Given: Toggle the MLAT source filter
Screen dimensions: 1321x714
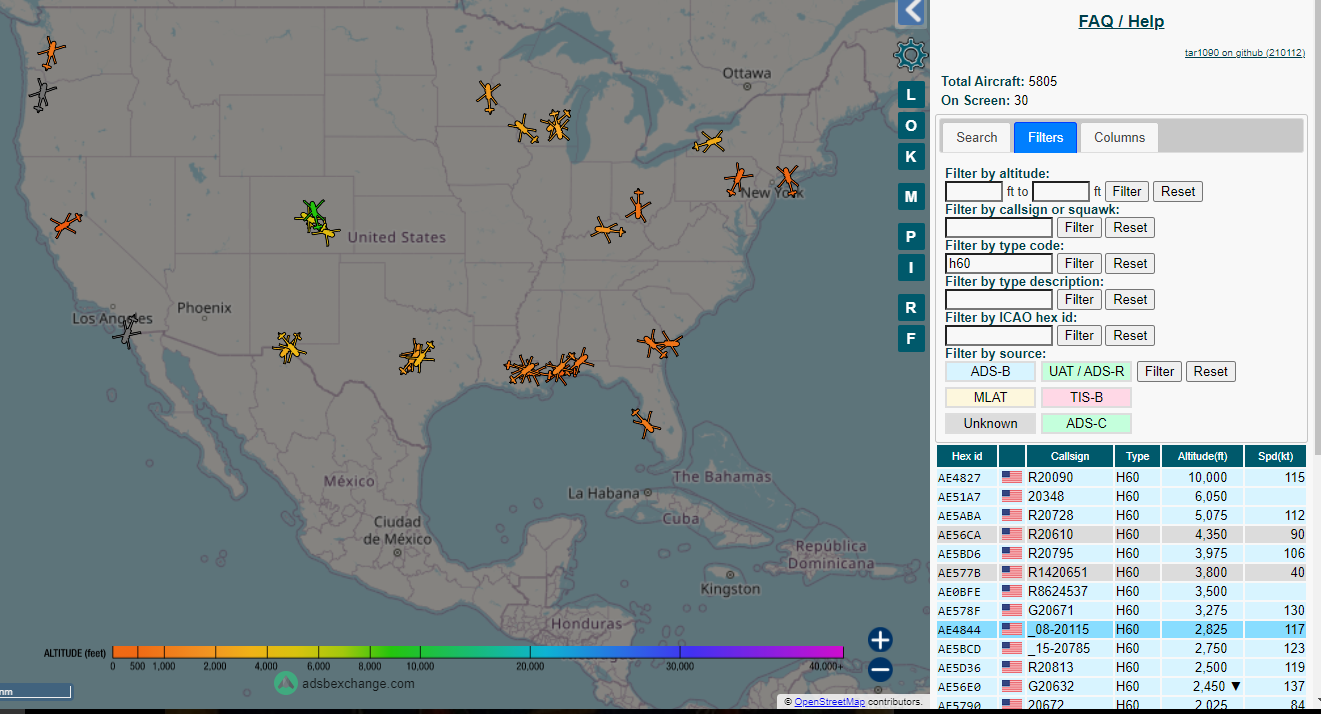Looking at the screenshot, I should pyautogui.click(x=990, y=398).
